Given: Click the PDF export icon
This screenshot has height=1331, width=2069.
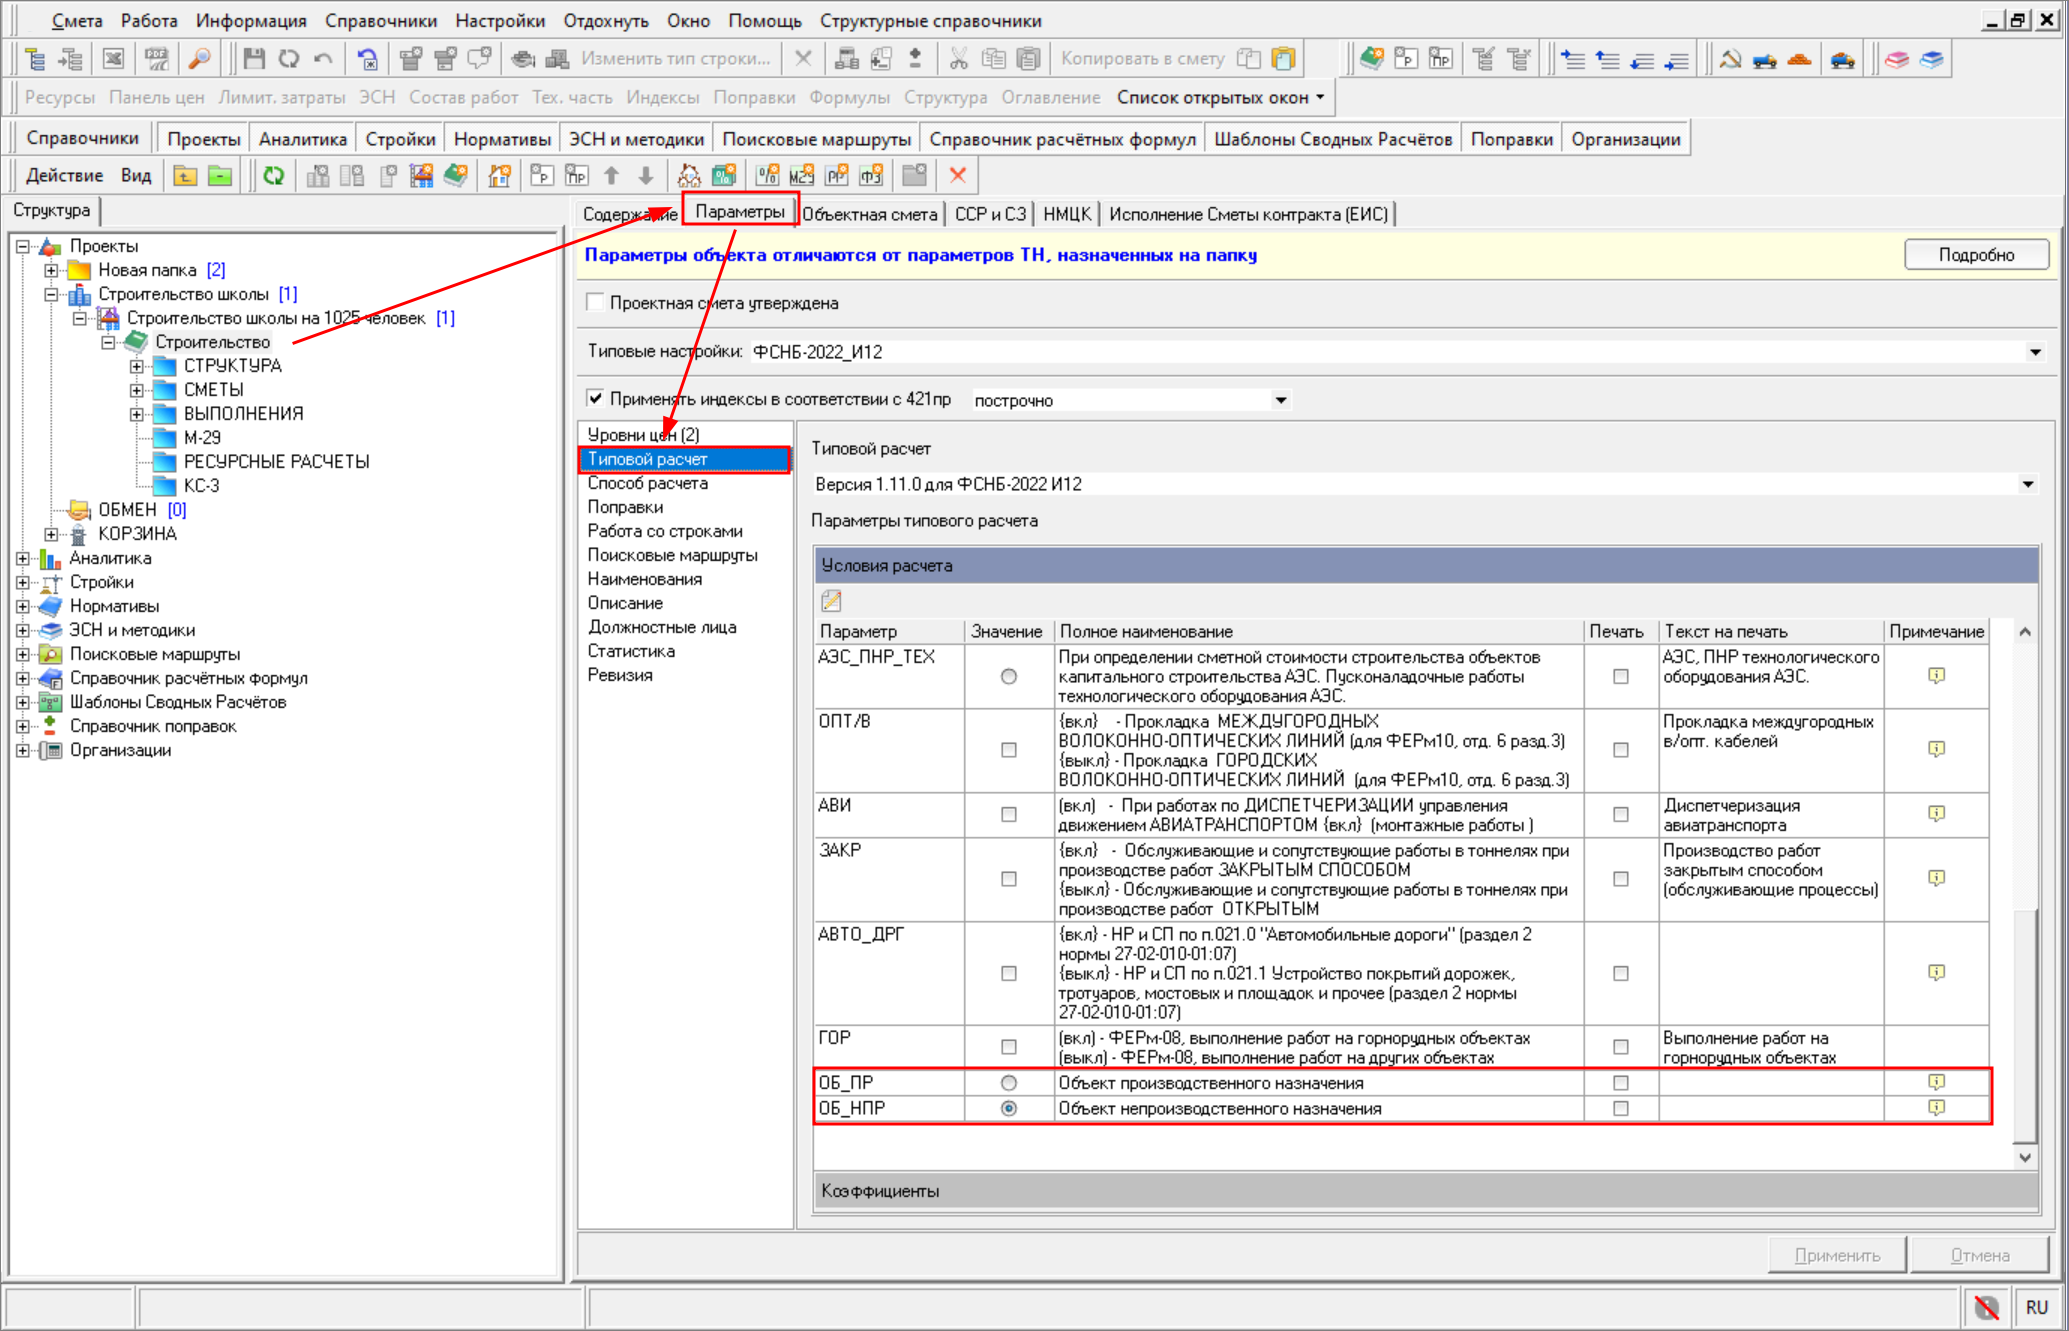Looking at the screenshot, I should (x=157, y=59).
